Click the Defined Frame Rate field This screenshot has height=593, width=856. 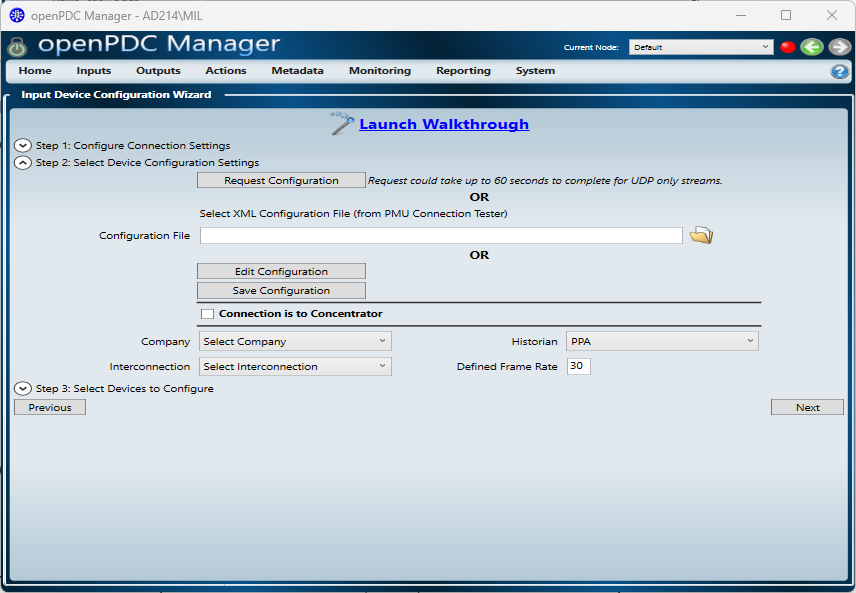[x=578, y=367]
